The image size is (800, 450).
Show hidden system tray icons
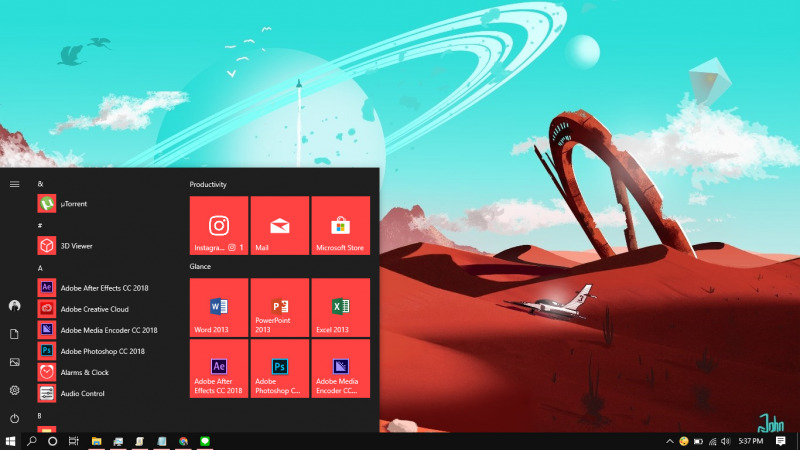click(670, 441)
